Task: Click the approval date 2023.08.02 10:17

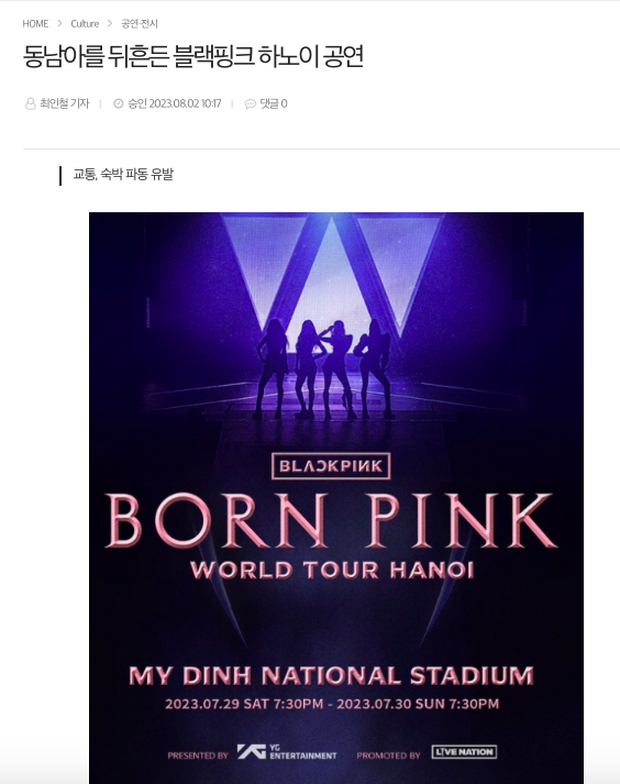Action: (x=174, y=104)
